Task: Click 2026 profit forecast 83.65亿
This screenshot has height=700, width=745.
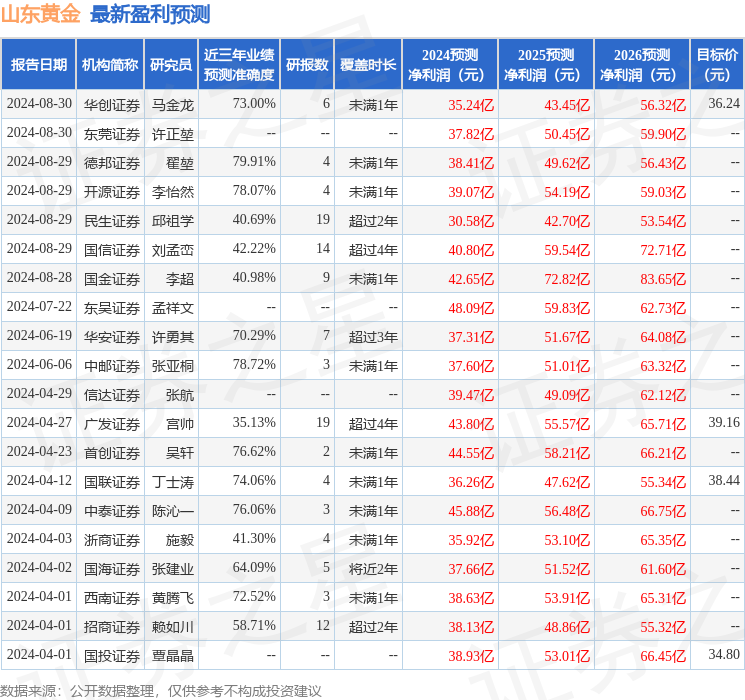Action: pos(663,279)
